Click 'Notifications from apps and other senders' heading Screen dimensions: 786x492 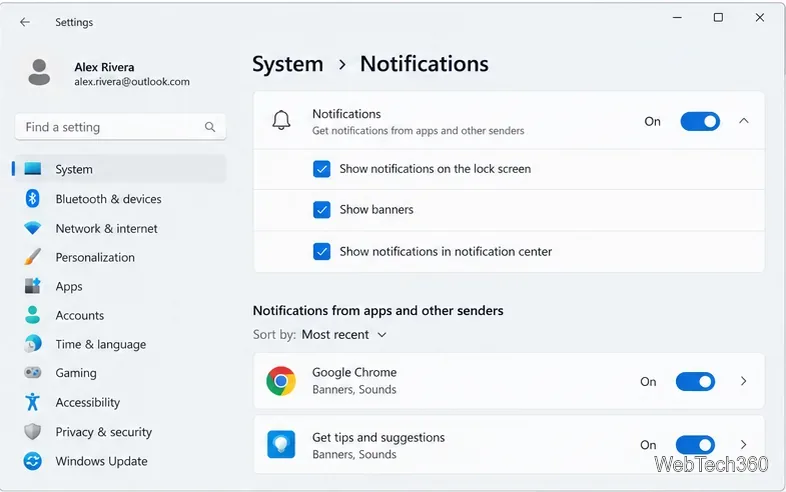[378, 310]
